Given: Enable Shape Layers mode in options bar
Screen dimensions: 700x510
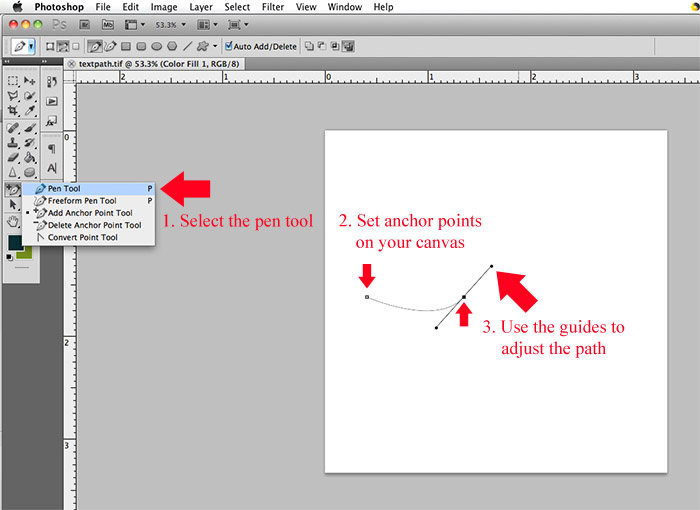Looking at the screenshot, I should coord(50,46).
